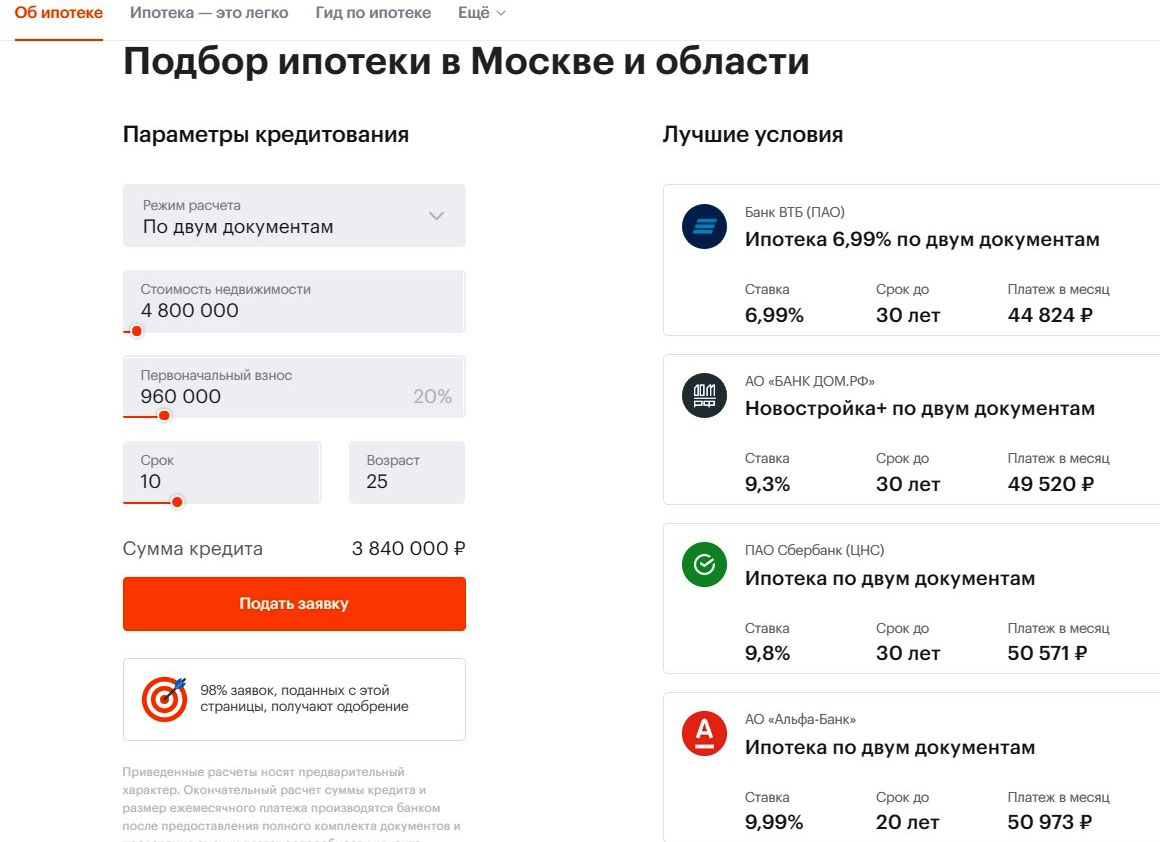Click the Подать заявку button
Screen dimensions: 1160x842
(x=294, y=604)
